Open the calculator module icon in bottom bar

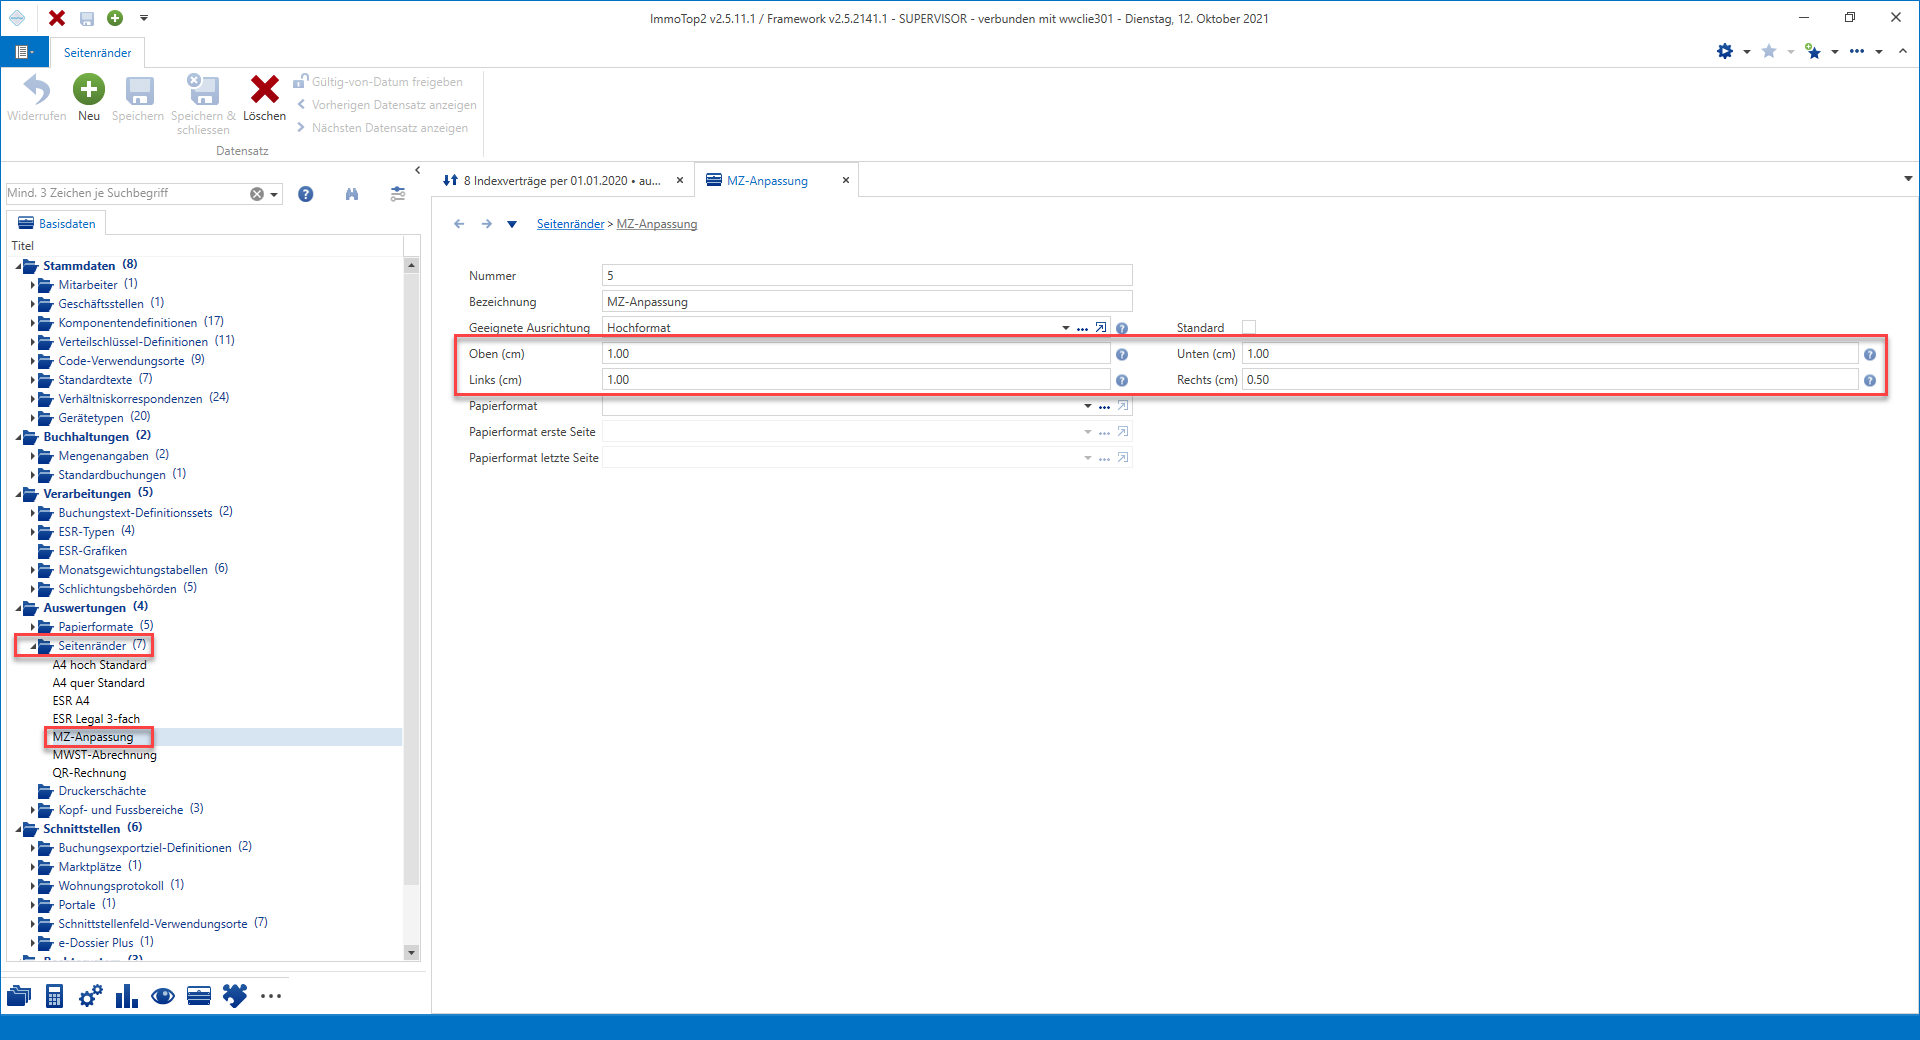click(55, 996)
